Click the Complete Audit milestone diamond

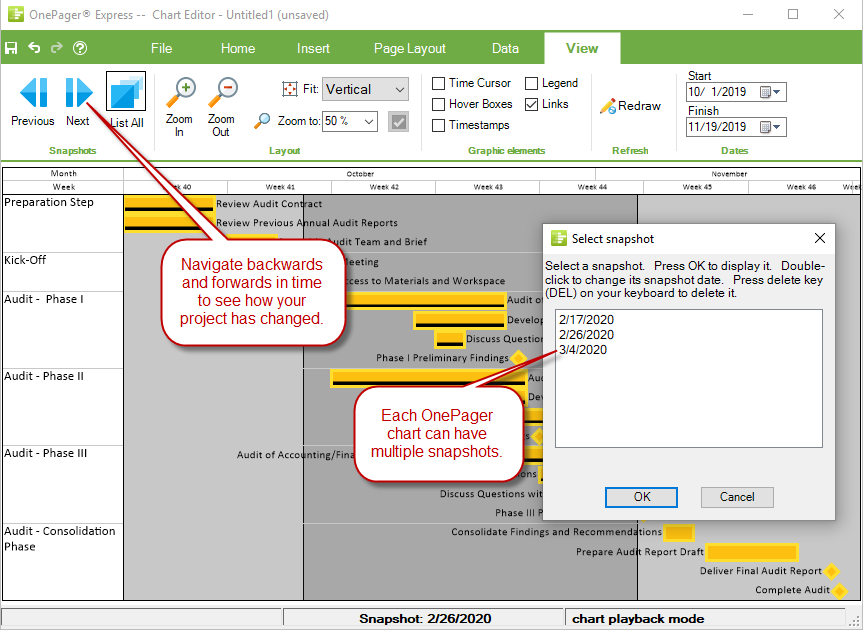click(839, 591)
